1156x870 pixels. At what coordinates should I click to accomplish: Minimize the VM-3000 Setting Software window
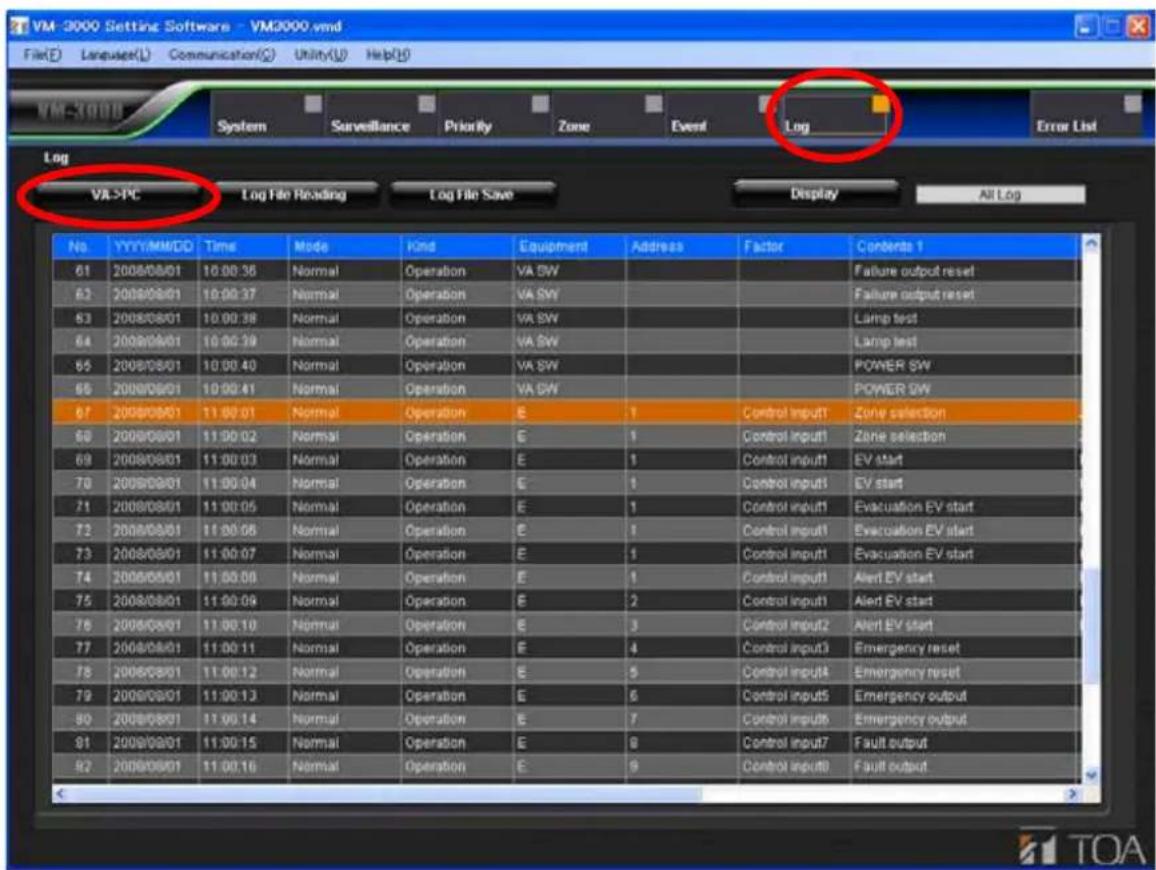click(1085, 27)
